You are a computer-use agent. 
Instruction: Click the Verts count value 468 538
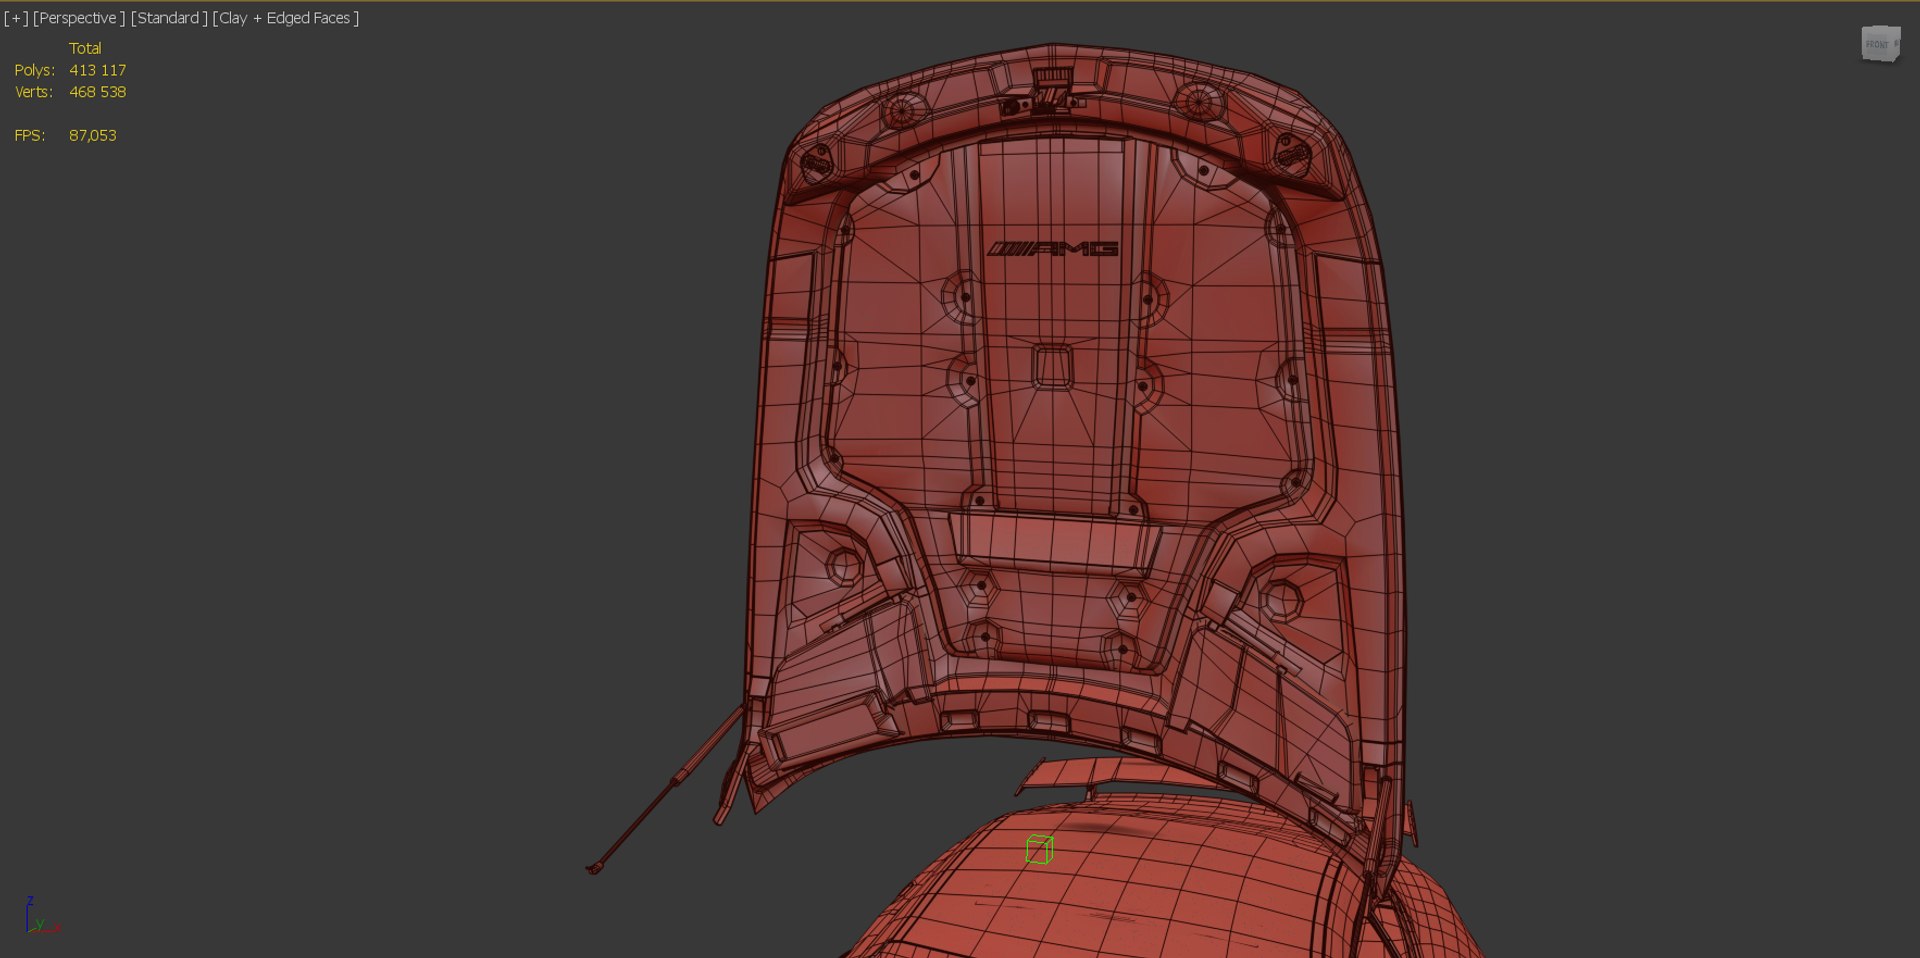(98, 92)
